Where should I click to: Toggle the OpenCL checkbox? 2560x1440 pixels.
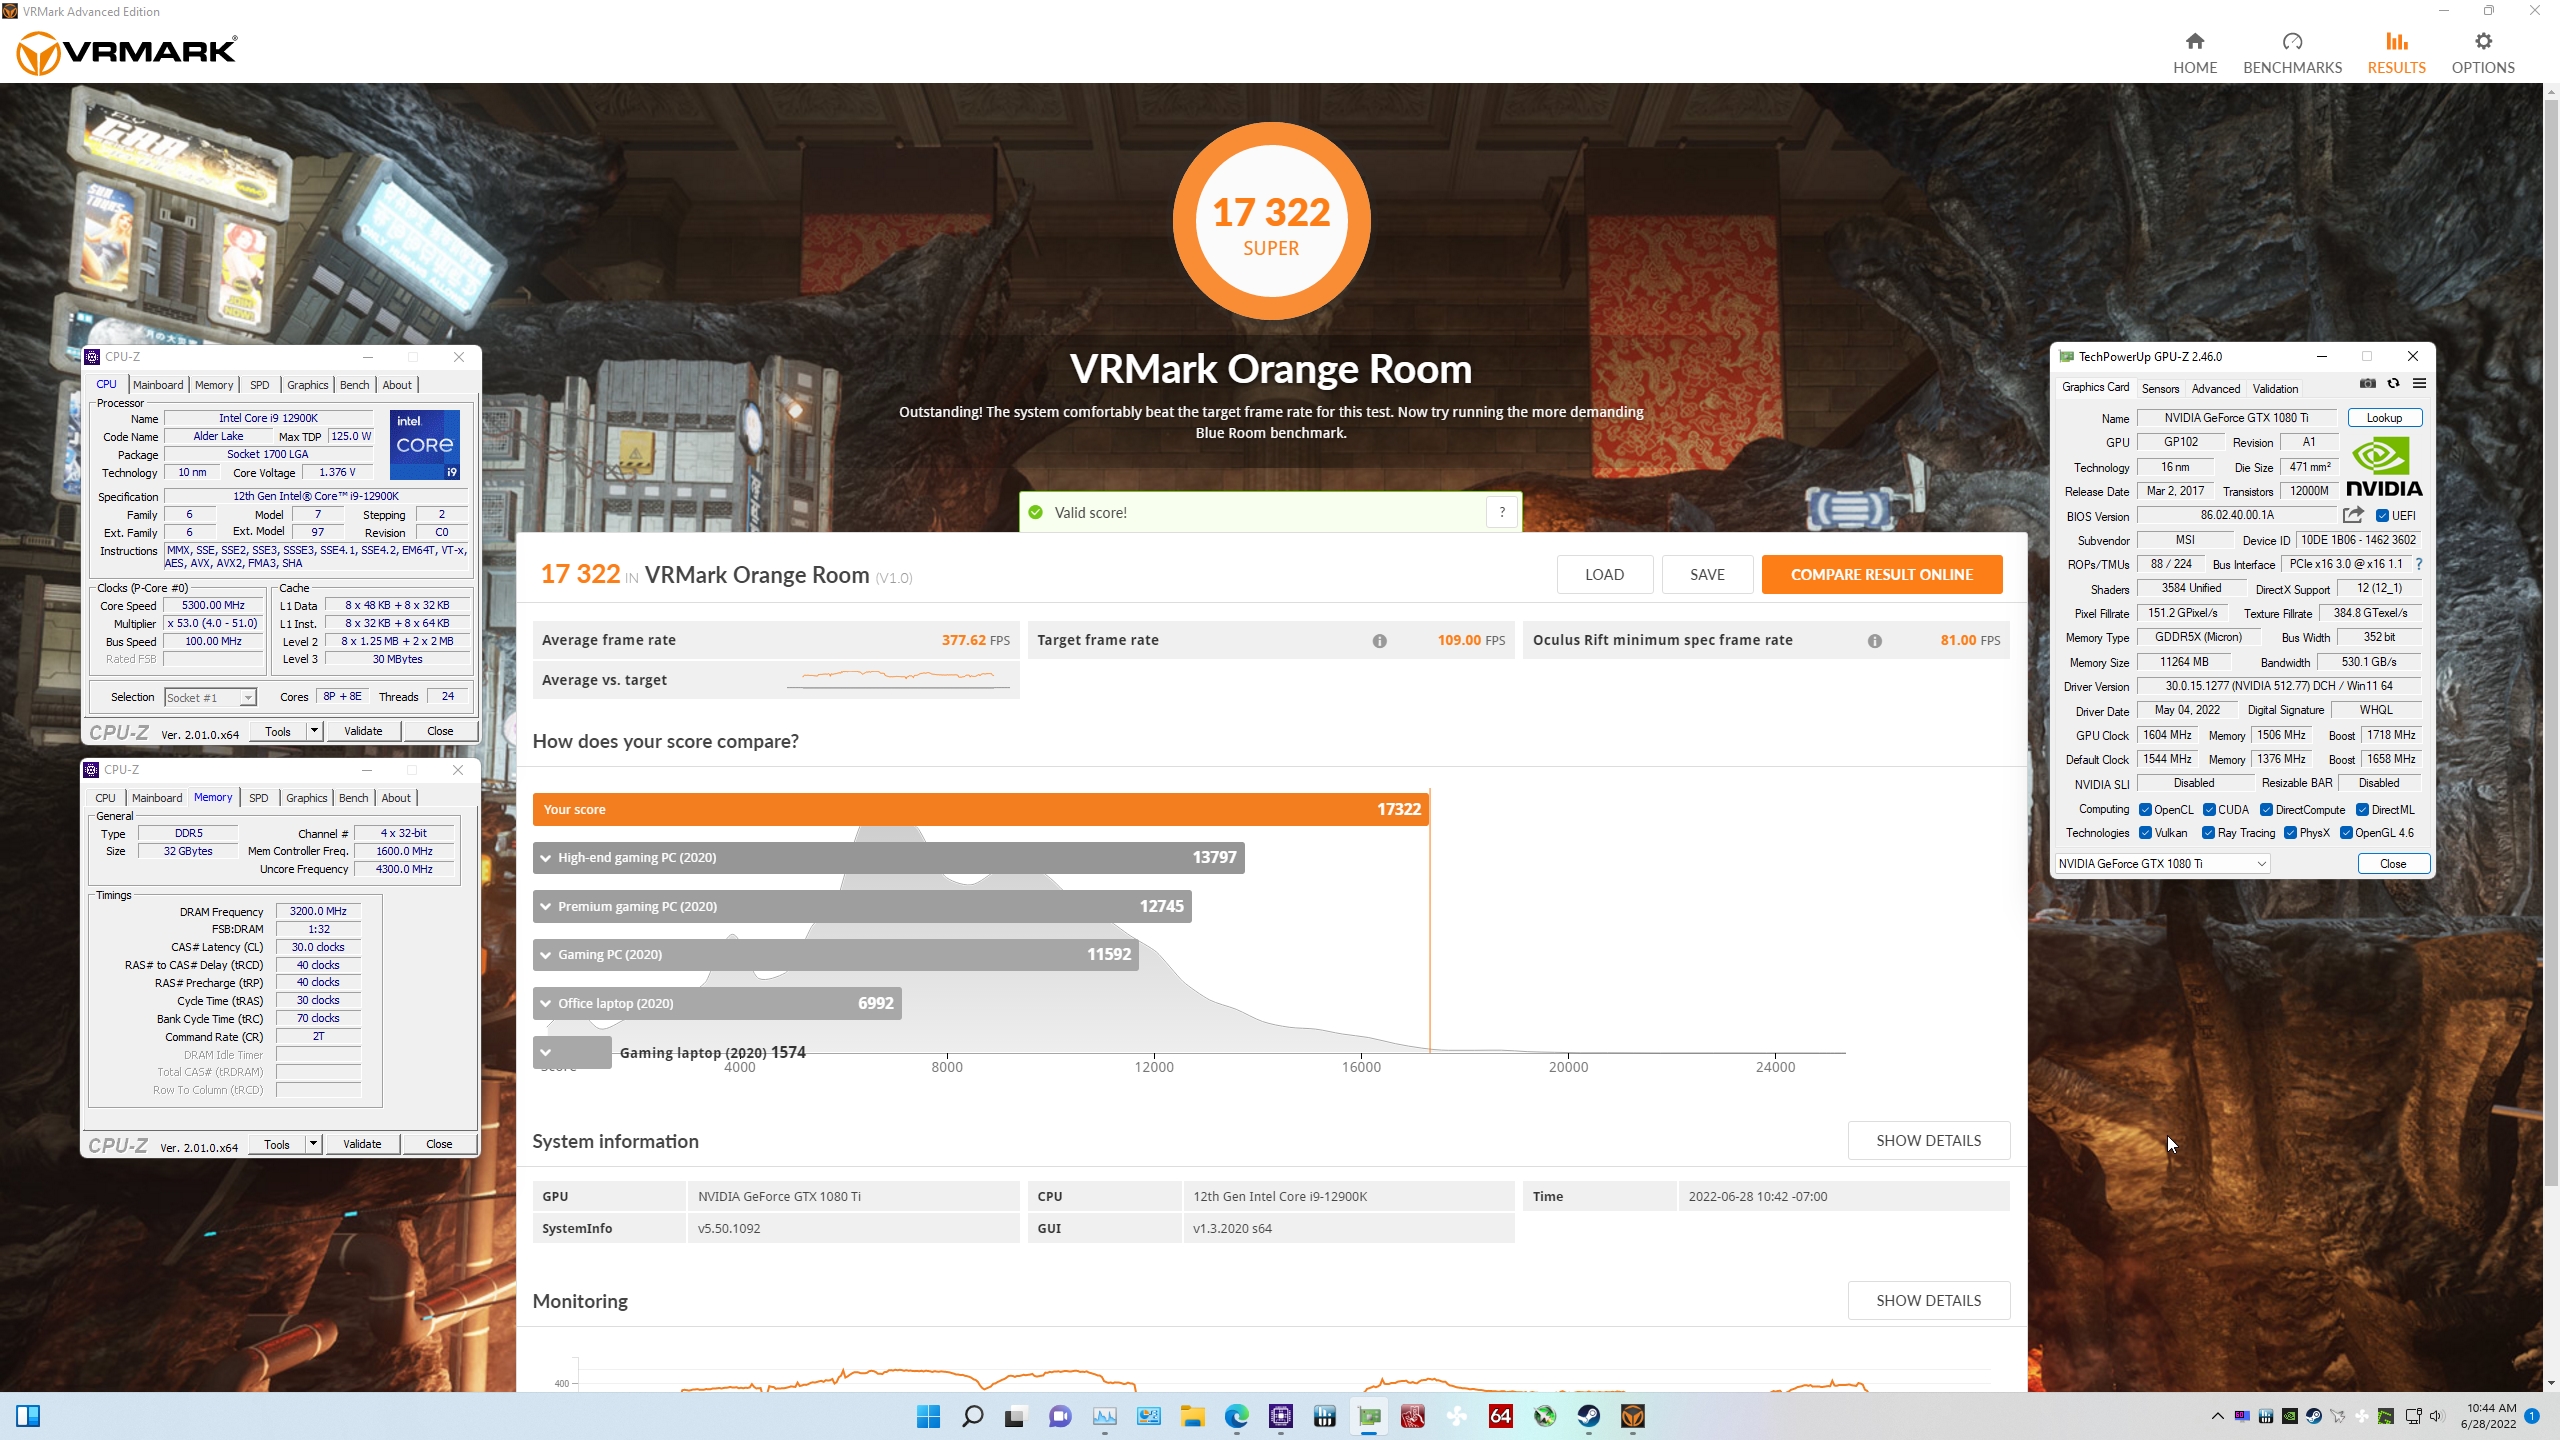tap(2146, 810)
